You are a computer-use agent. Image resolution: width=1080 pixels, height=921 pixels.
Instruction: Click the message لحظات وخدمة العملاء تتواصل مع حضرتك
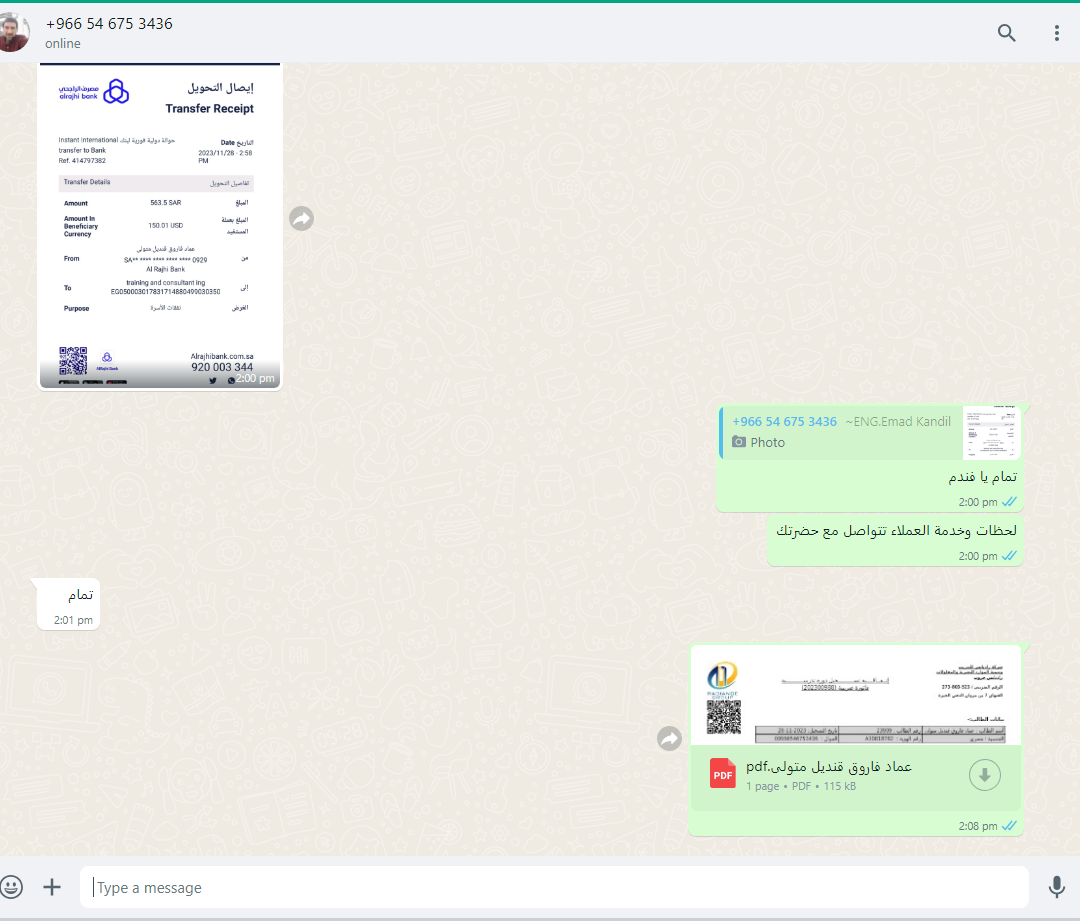pyautogui.click(x=896, y=530)
